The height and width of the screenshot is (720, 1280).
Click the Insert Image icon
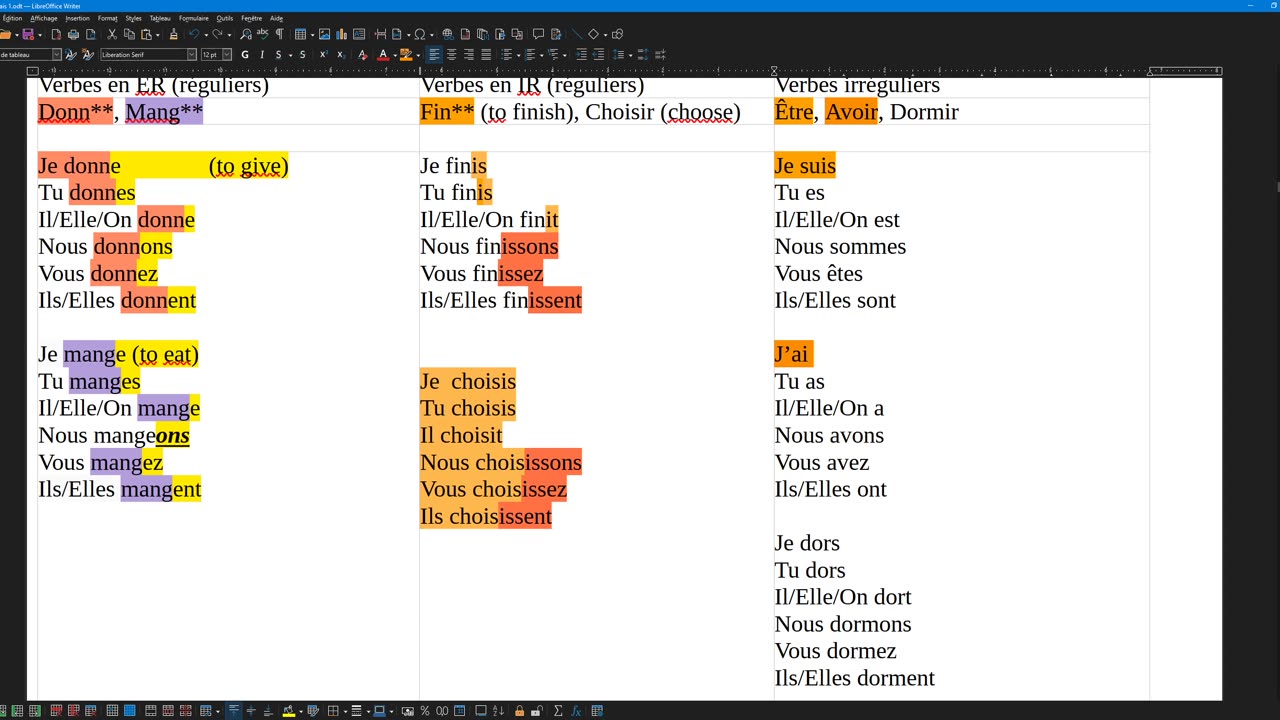tap(324, 34)
